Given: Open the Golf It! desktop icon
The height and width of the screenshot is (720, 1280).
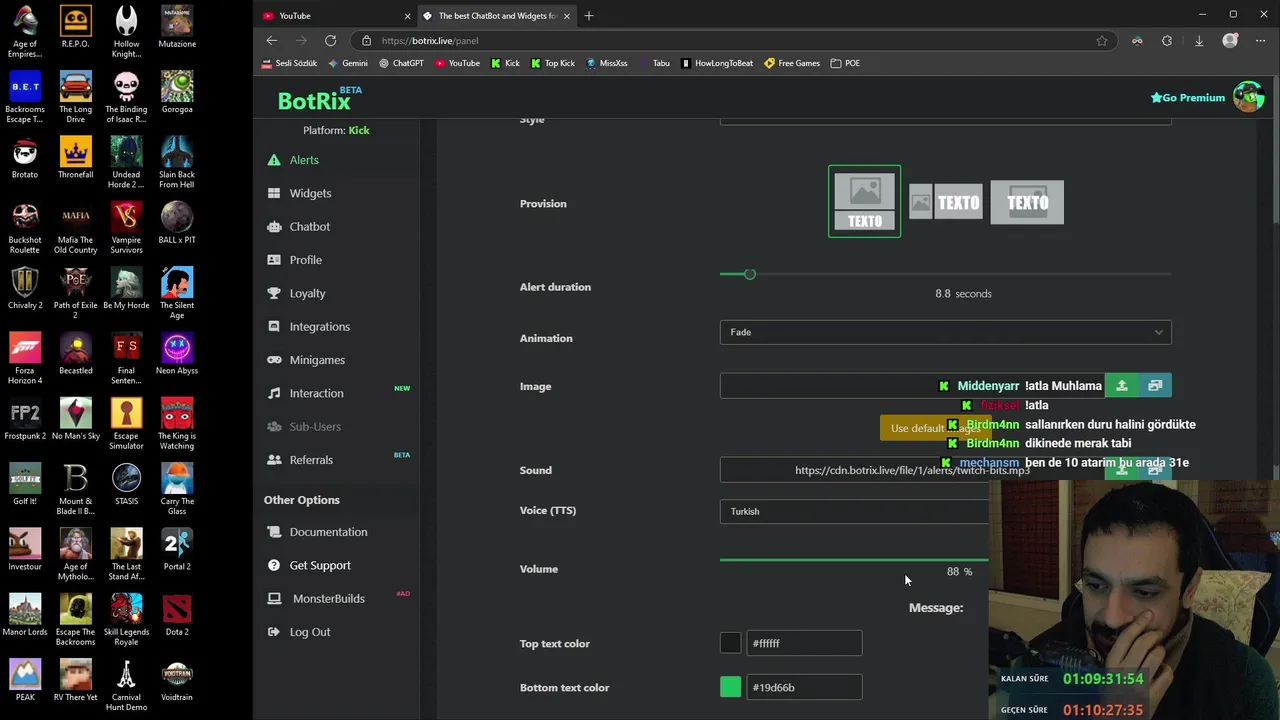Looking at the screenshot, I should pos(25,485).
